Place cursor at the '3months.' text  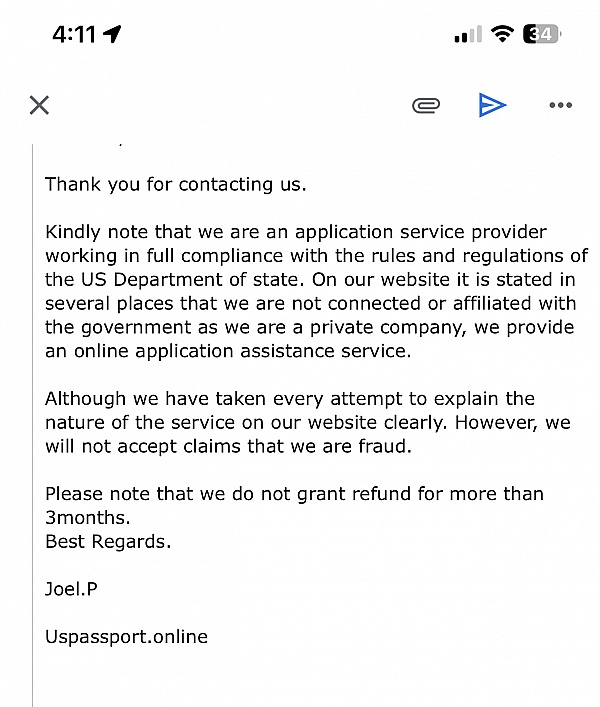point(87,518)
